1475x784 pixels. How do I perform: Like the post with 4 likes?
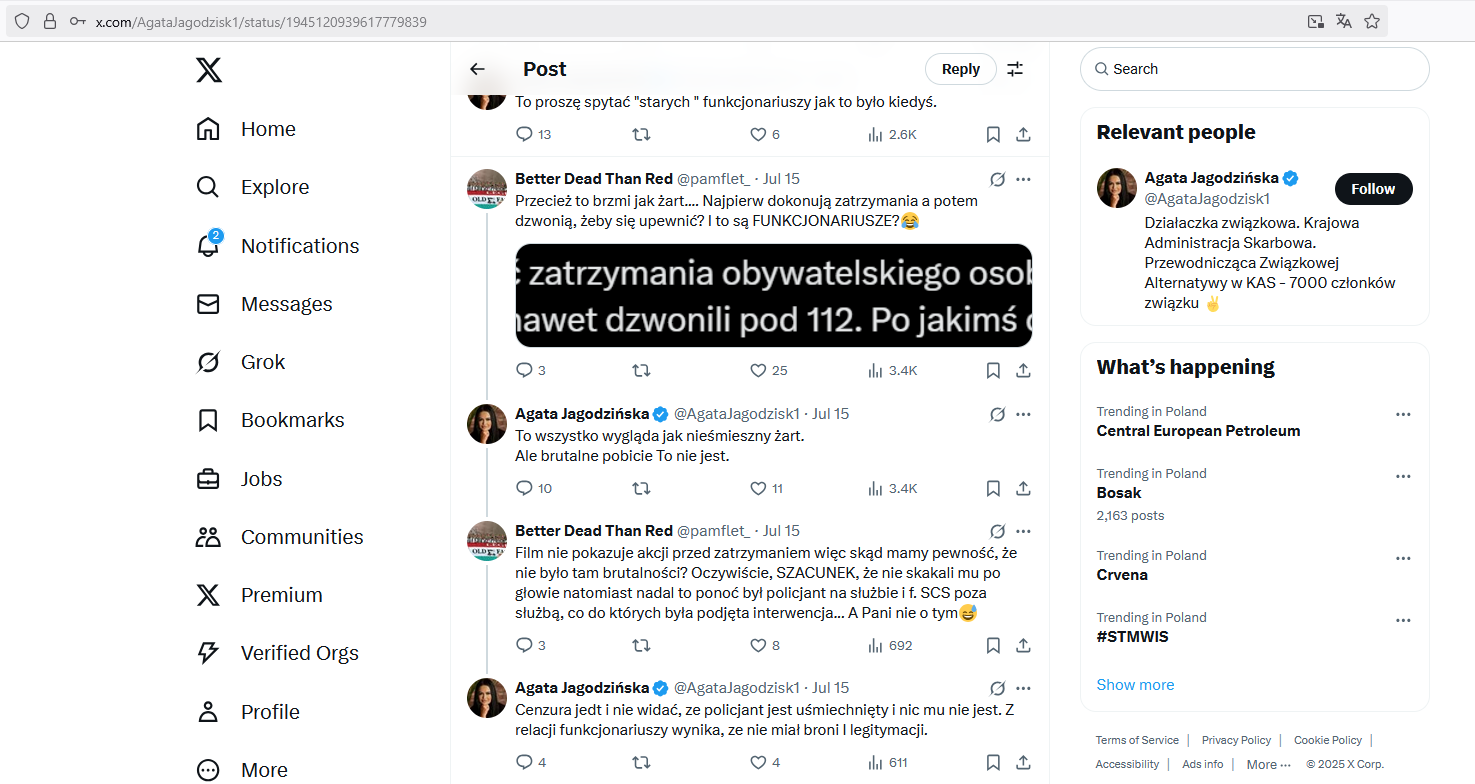point(764,762)
